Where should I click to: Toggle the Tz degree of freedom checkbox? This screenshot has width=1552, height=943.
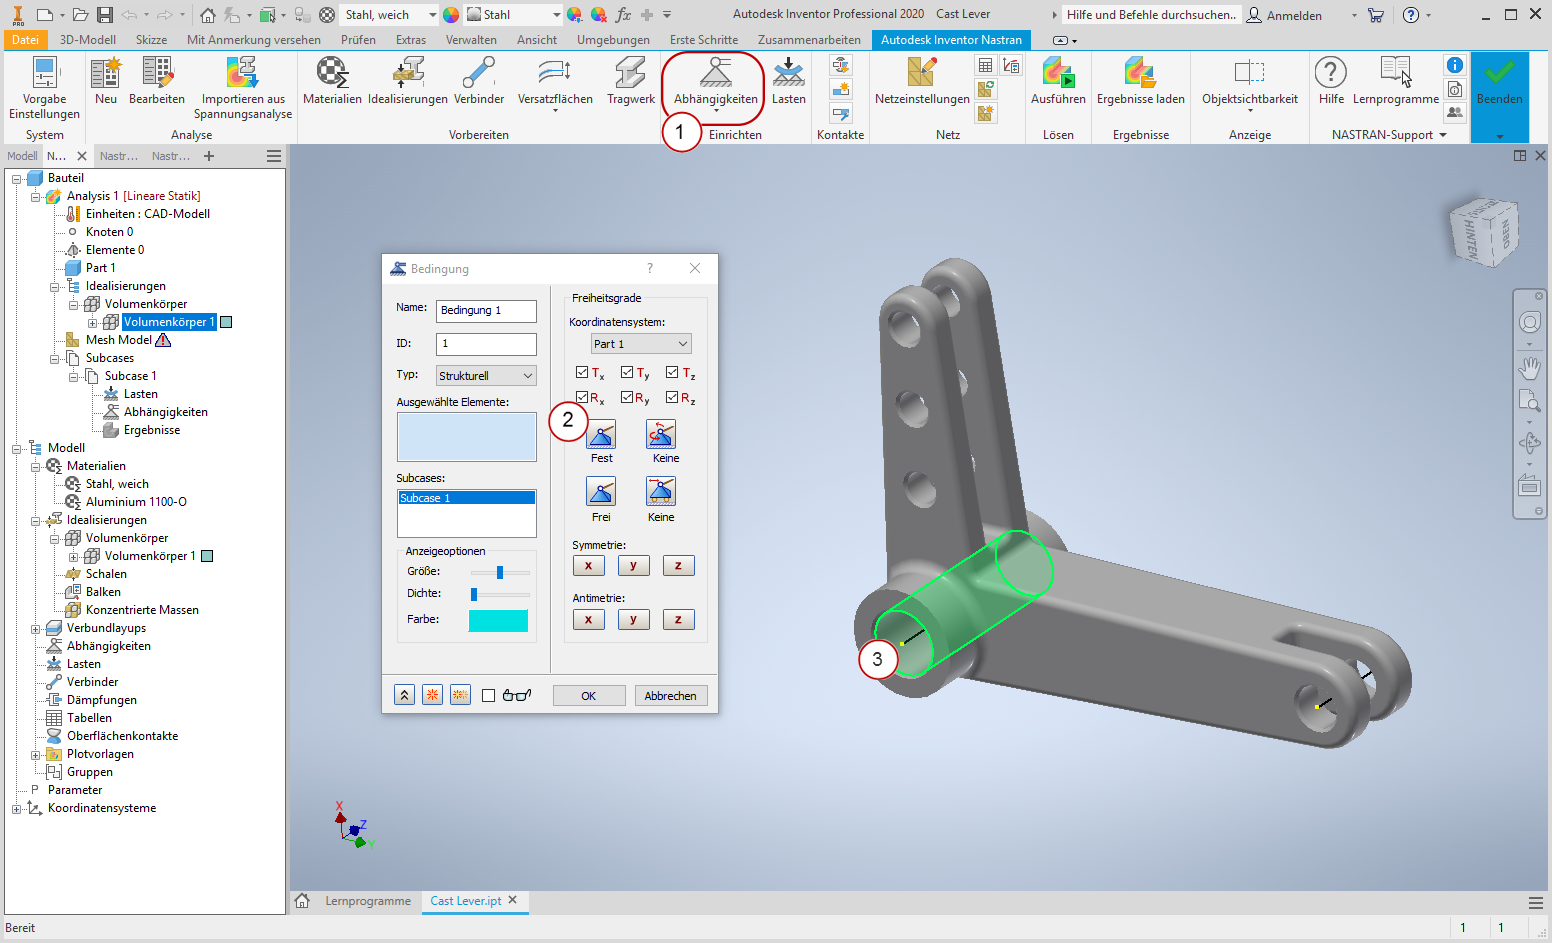[x=672, y=373]
